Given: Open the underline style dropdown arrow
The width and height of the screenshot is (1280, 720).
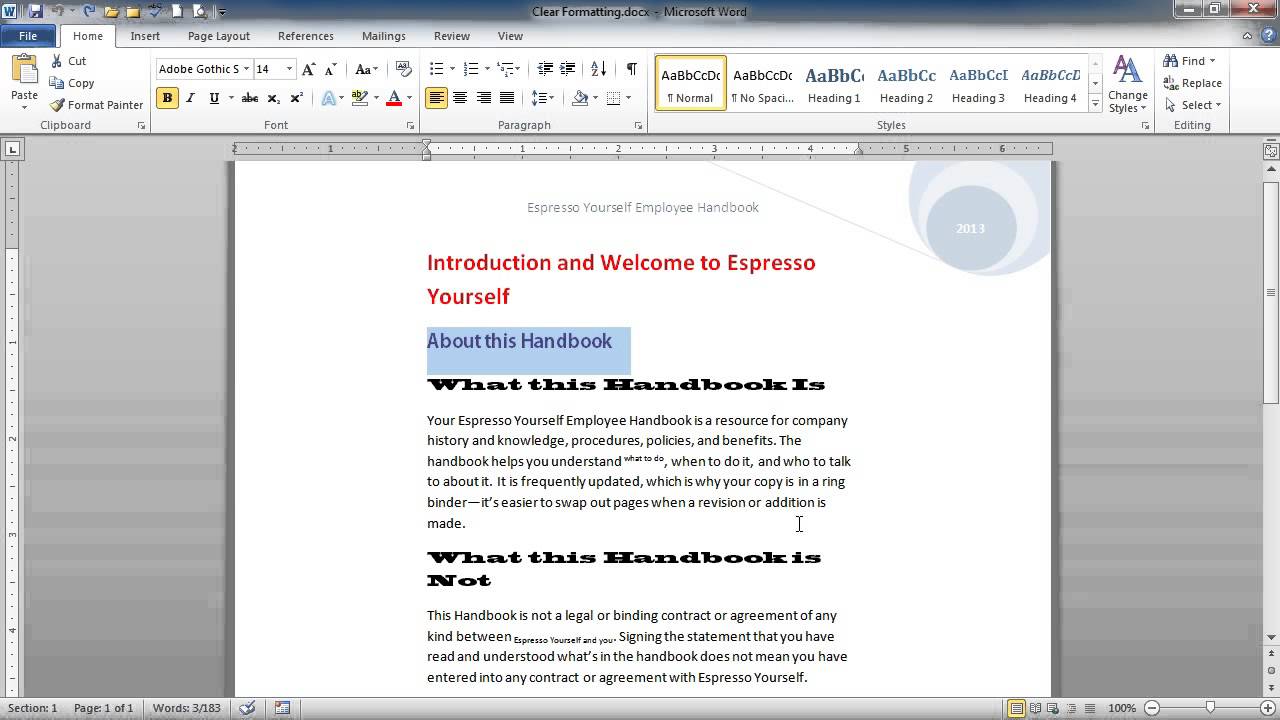Looking at the screenshot, I should tap(230, 98).
